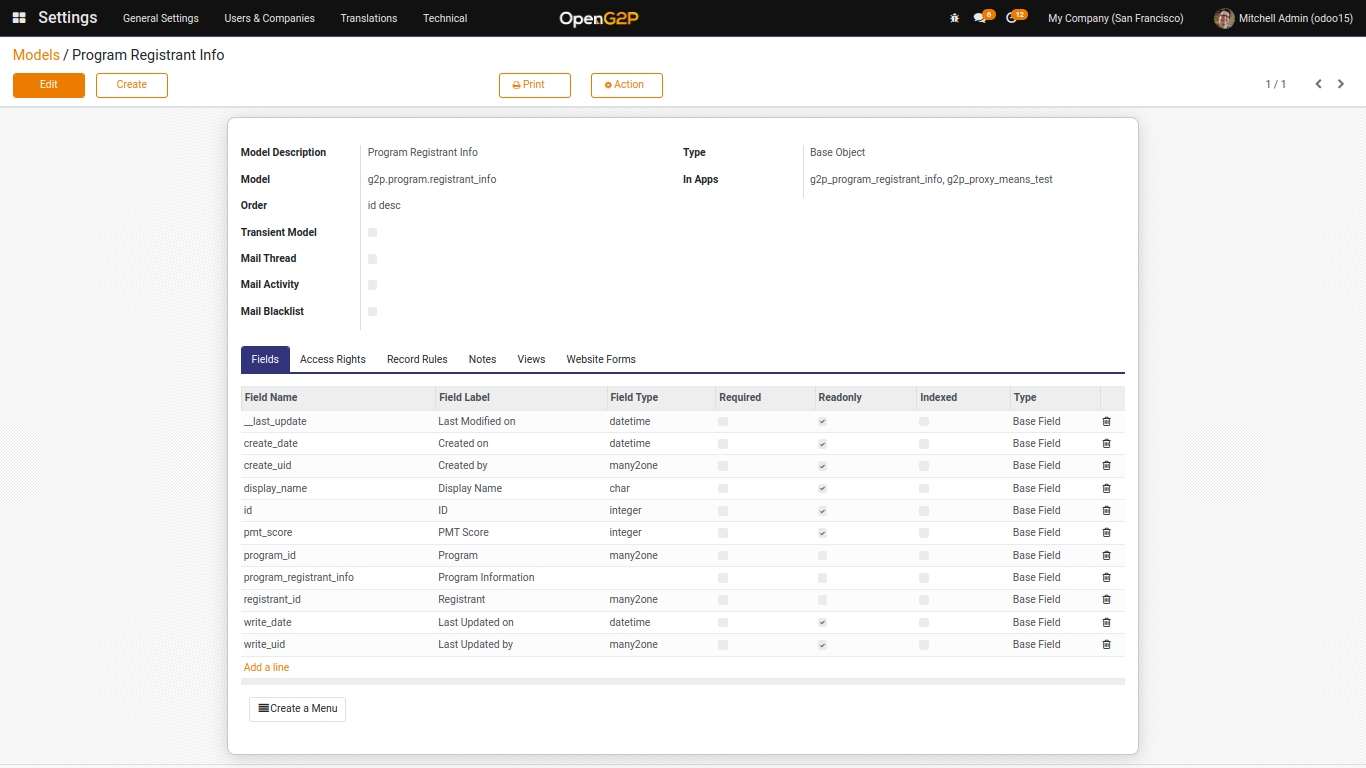The height and width of the screenshot is (768, 1366).
Task: Open the apps grid menu icon
Action: click(19, 18)
